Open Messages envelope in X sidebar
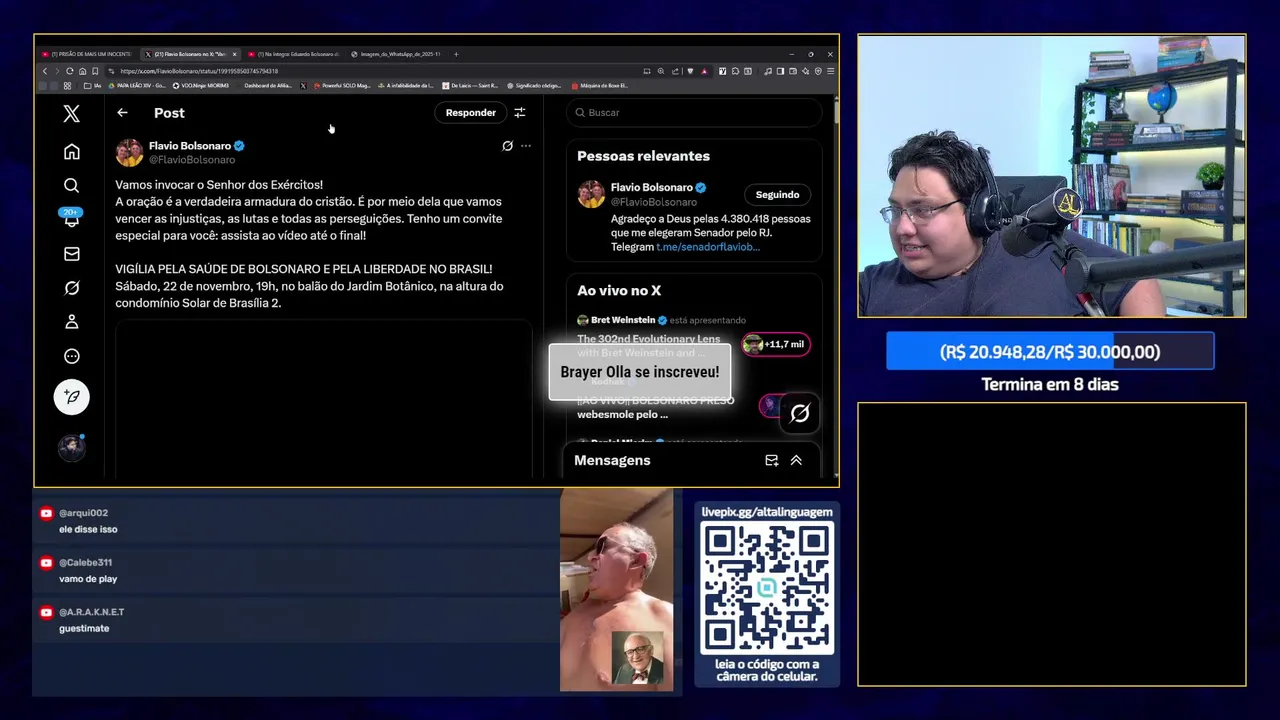 point(71,254)
